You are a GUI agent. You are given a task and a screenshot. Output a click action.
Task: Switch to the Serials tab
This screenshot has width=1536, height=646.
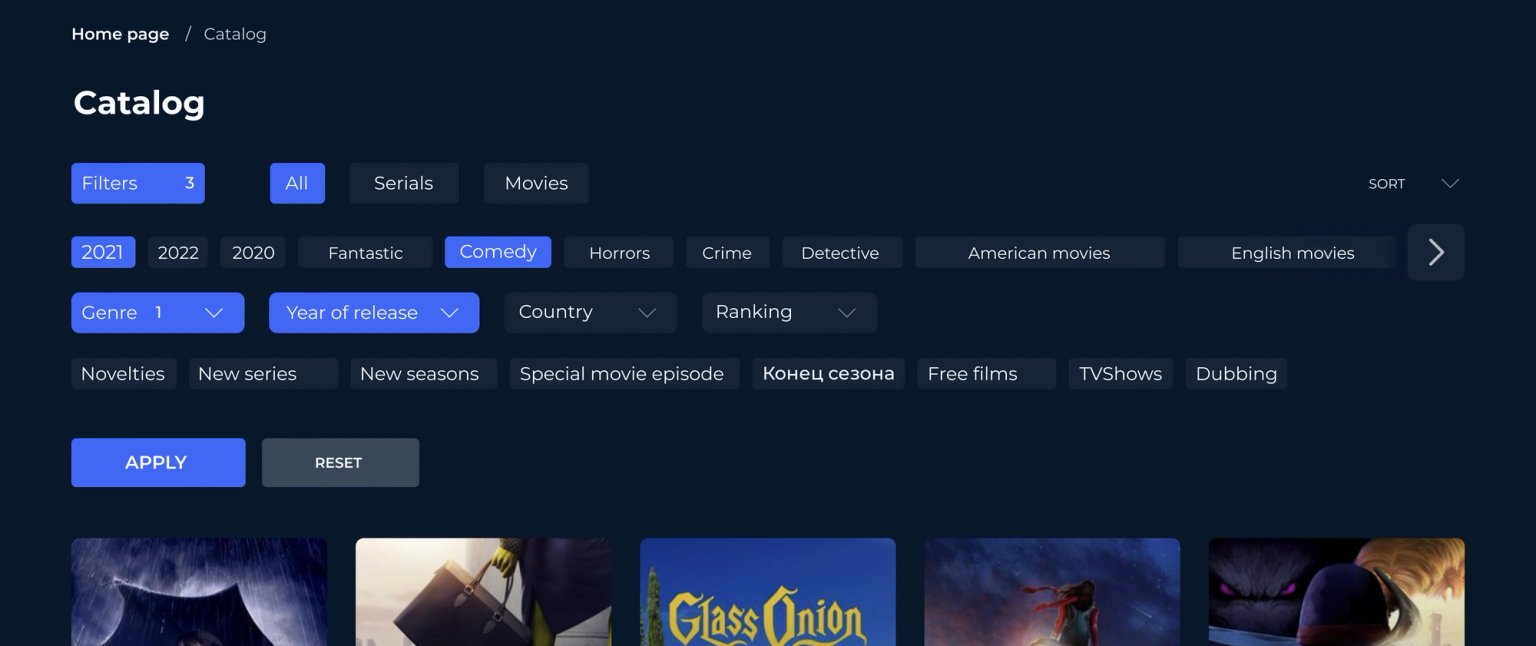coord(404,184)
